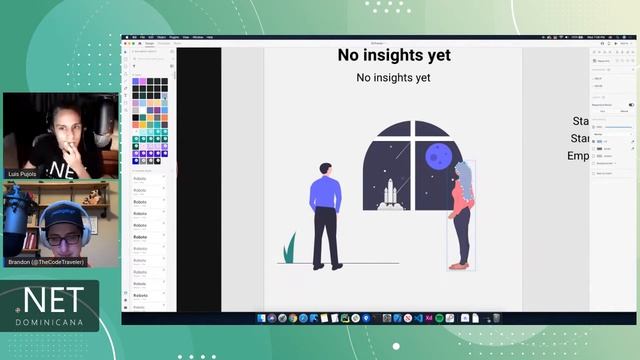Open Trash in the dock

coord(496,318)
